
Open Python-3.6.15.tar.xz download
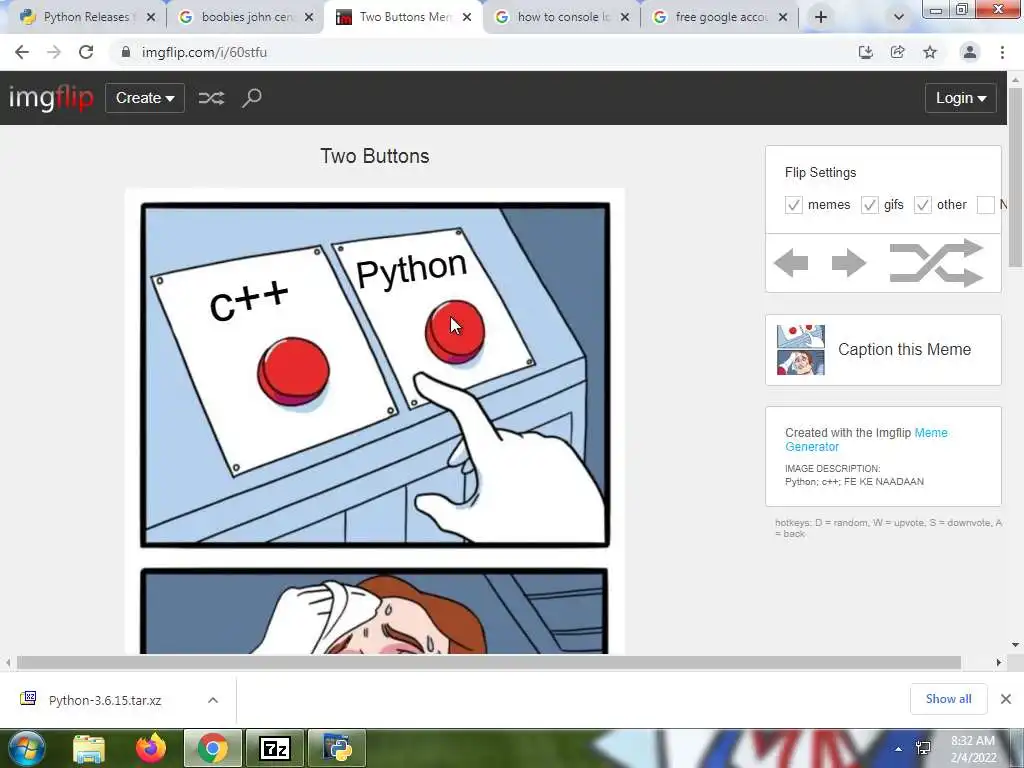point(104,700)
